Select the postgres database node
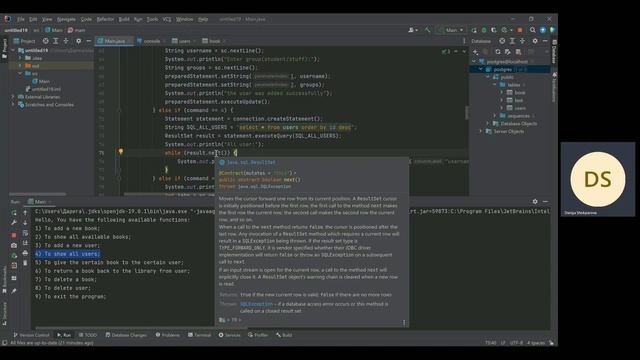The width and height of the screenshot is (640, 360). click(x=510, y=69)
